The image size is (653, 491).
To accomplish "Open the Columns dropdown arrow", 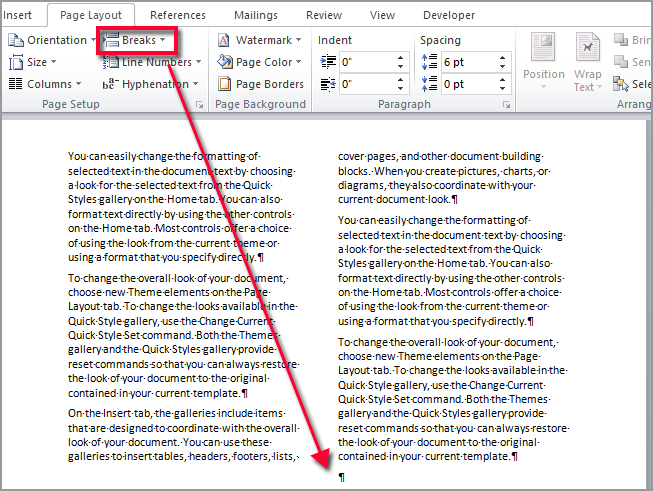I will [x=78, y=84].
